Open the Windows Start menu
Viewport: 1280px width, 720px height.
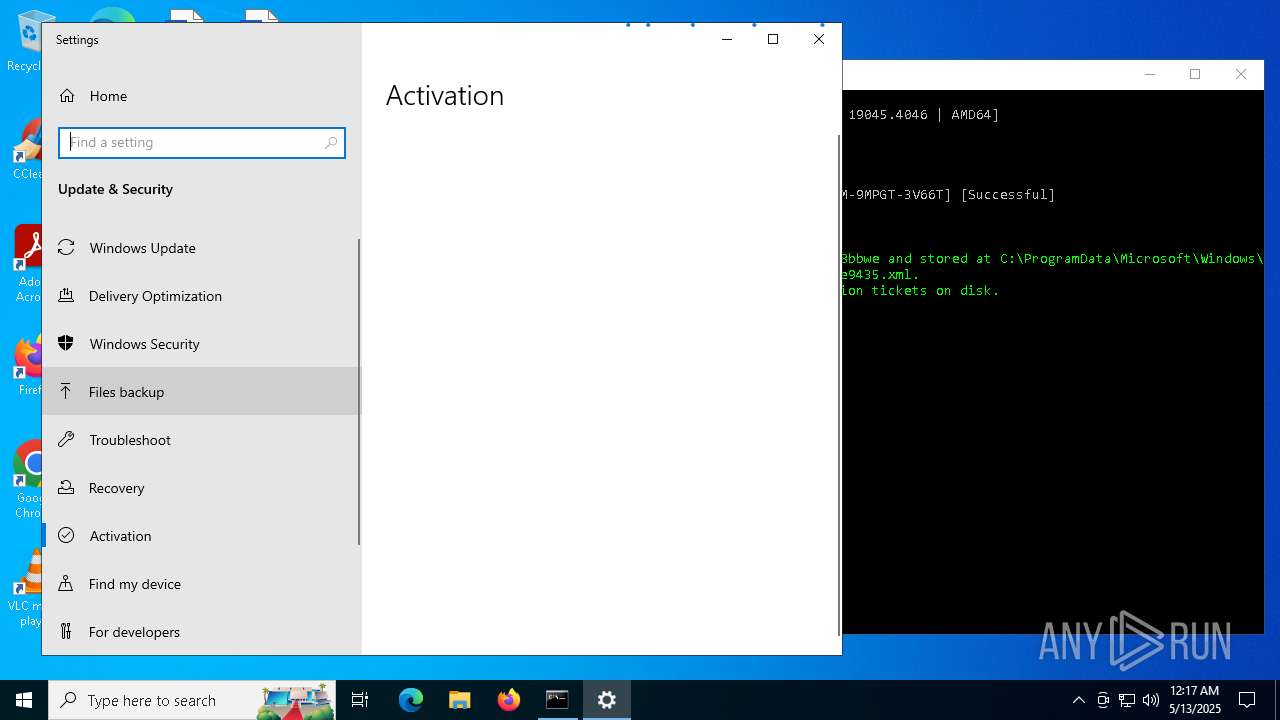24,700
